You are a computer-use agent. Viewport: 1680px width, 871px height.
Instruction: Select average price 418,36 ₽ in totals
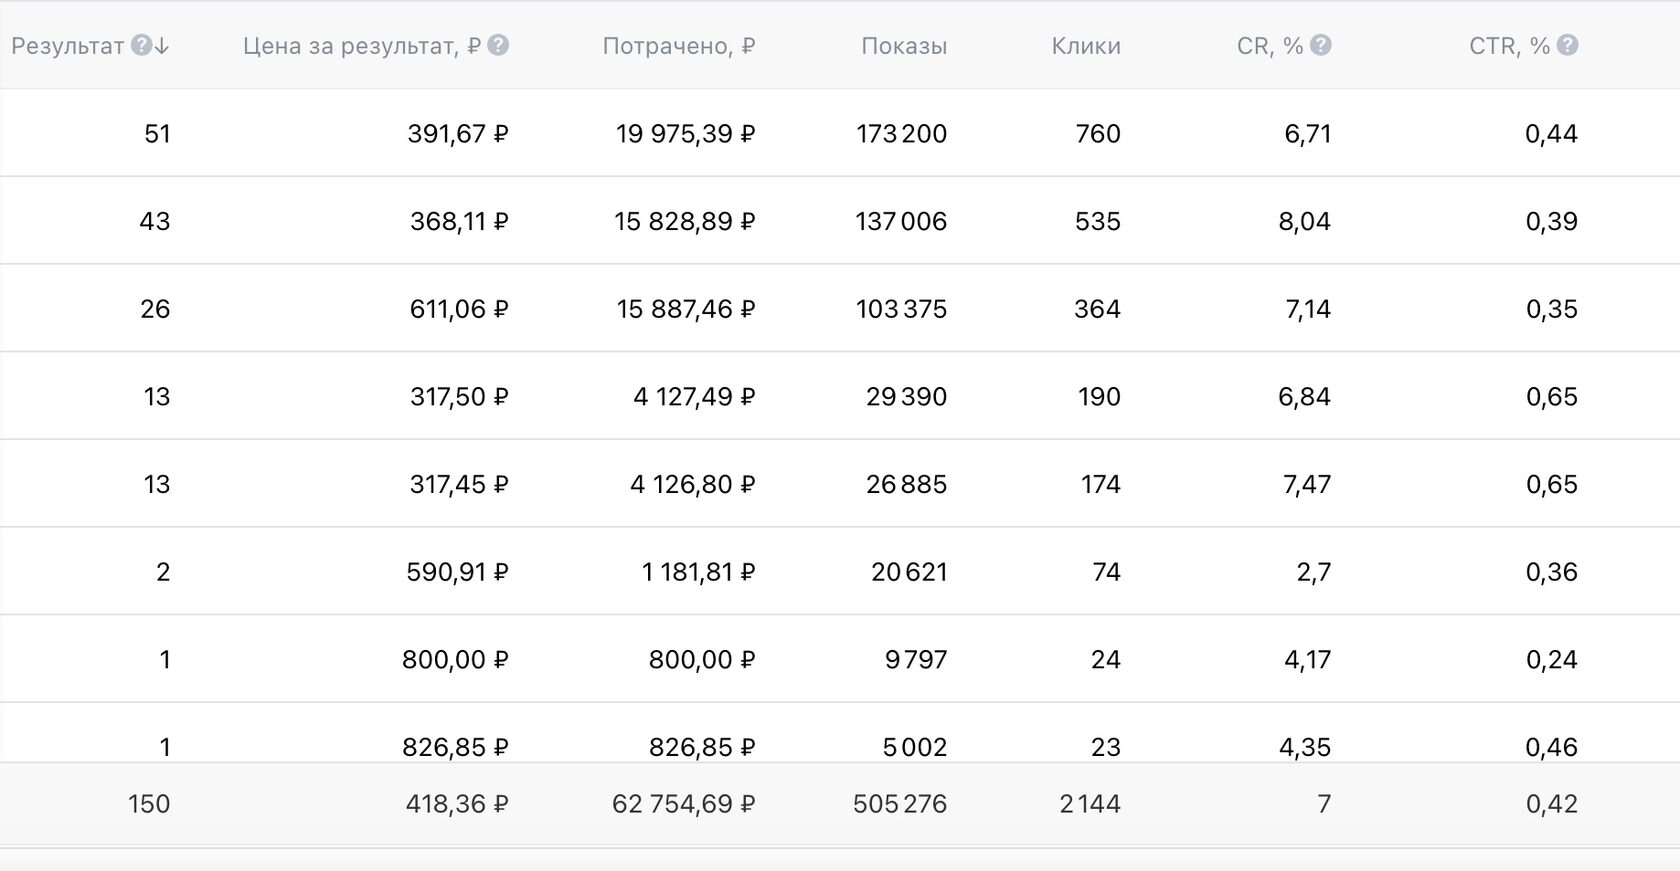tap(457, 804)
